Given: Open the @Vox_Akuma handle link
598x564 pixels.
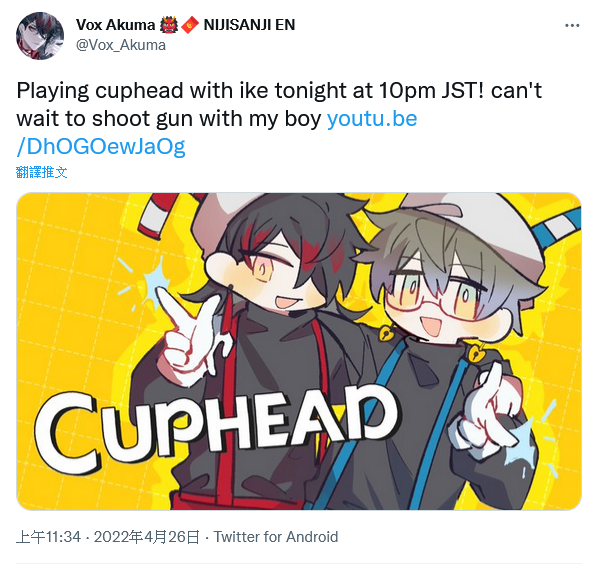Looking at the screenshot, I should tap(121, 45).
